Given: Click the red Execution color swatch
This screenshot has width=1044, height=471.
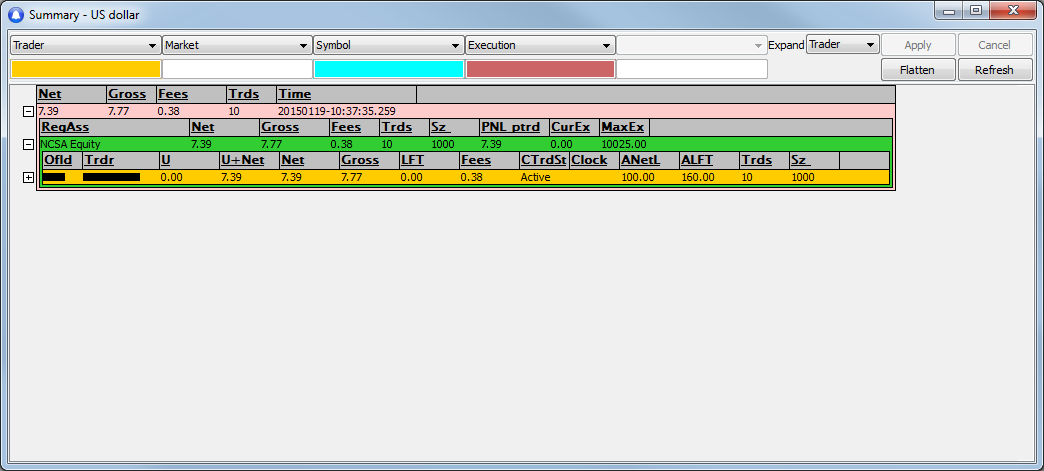Looking at the screenshot, I should coord(540,69).
